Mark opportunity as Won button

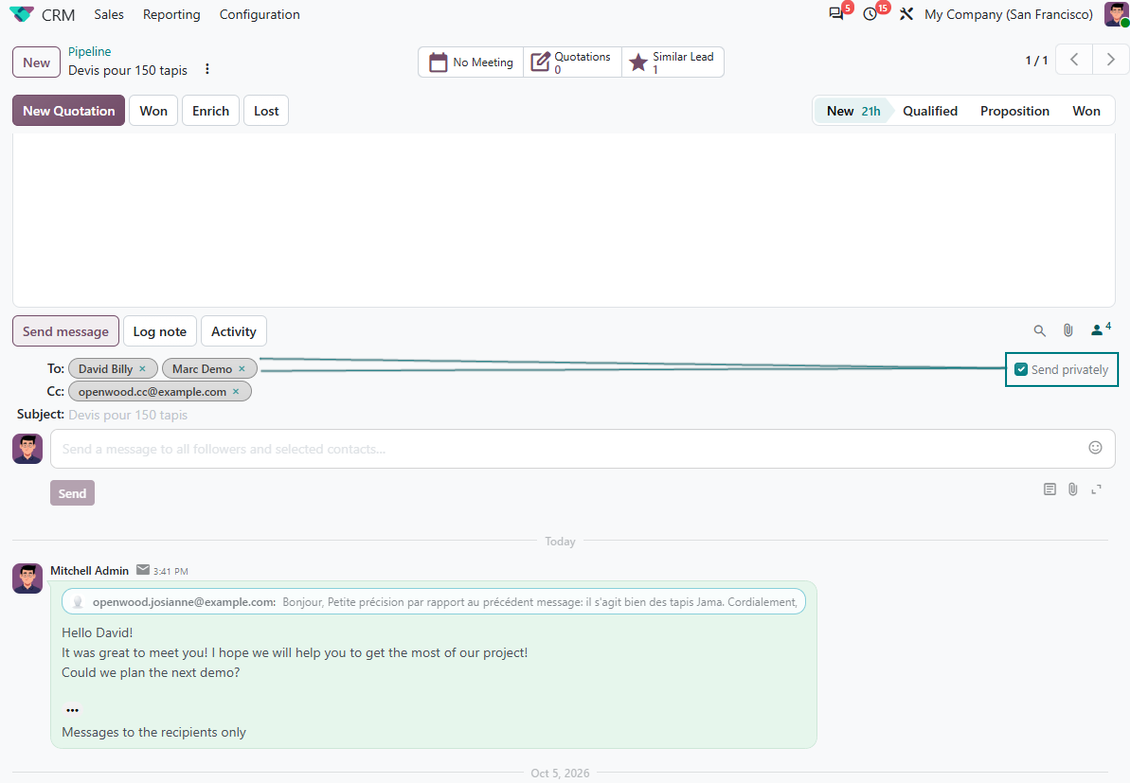pos(154,111)
